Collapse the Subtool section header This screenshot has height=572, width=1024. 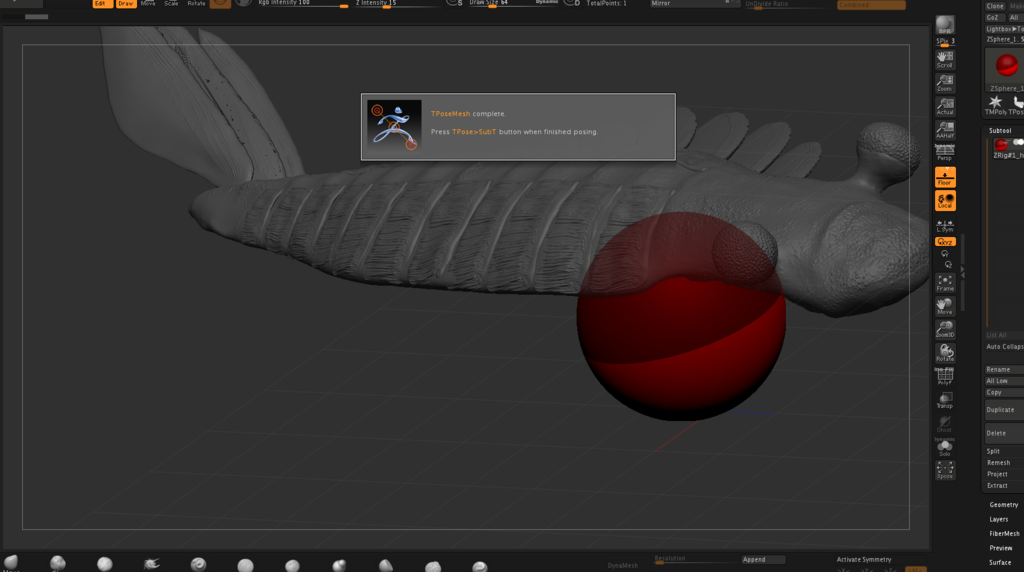point(1000,131)
